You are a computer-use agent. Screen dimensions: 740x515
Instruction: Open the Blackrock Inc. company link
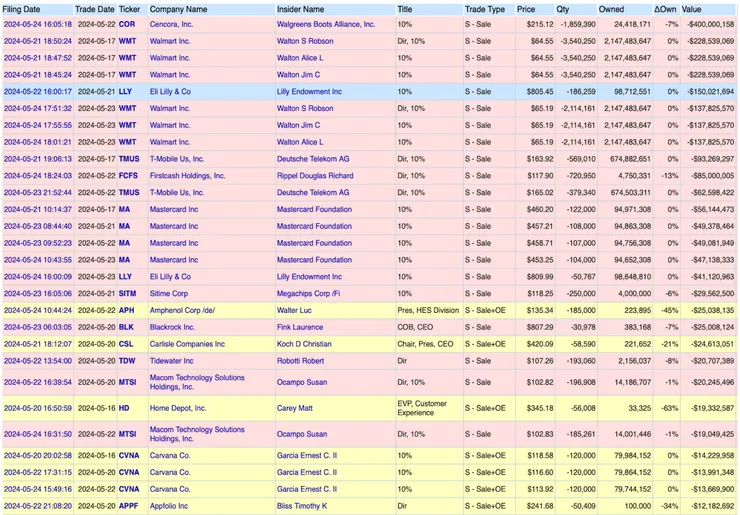pos(172,327)
